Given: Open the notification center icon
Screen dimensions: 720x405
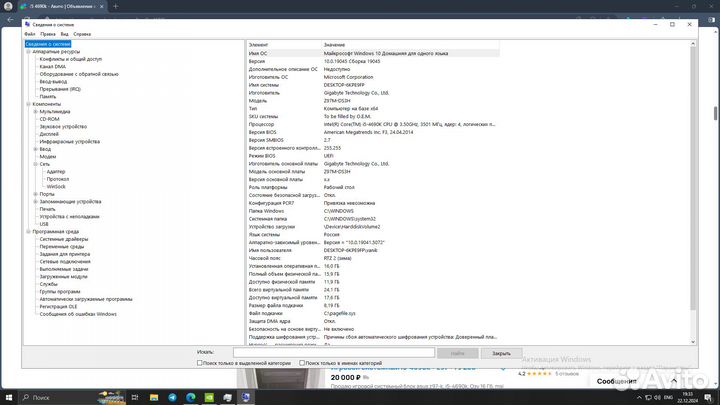Looking at the screenshot, I should click(708, 397).
